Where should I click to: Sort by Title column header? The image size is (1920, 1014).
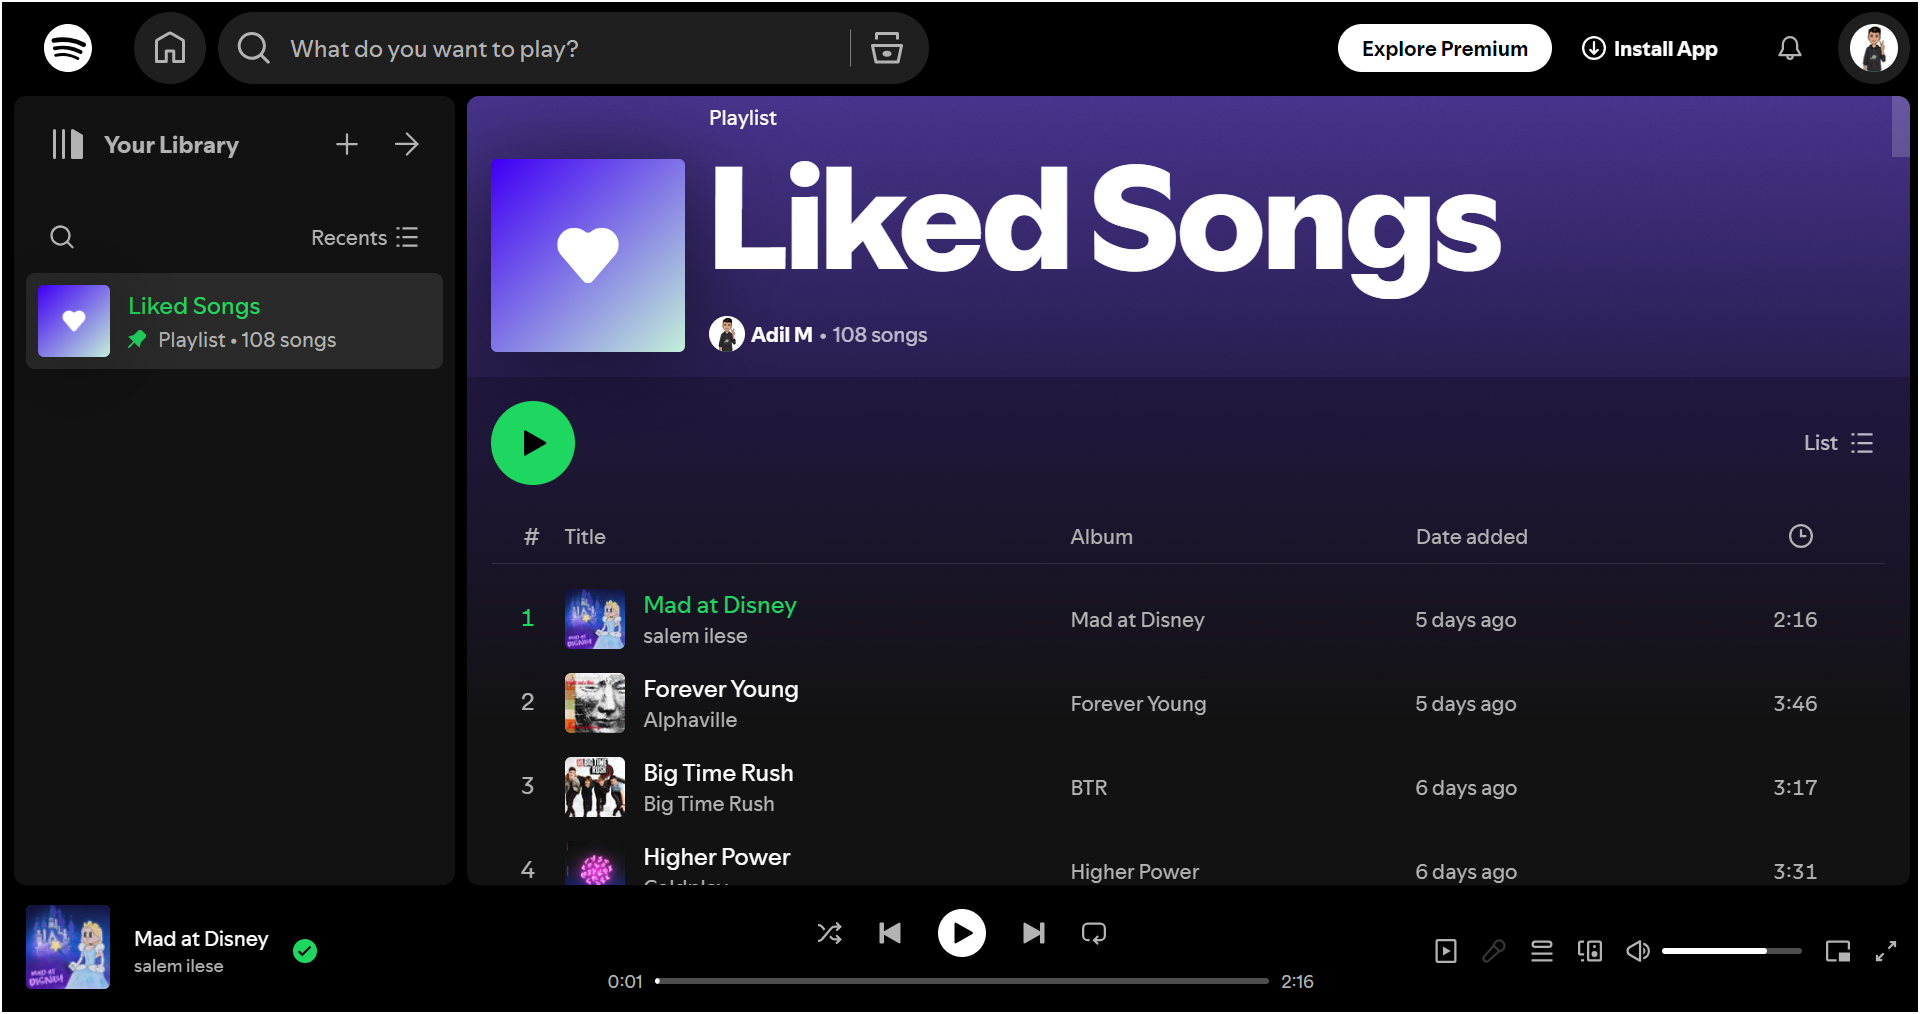tap(585, 537)
